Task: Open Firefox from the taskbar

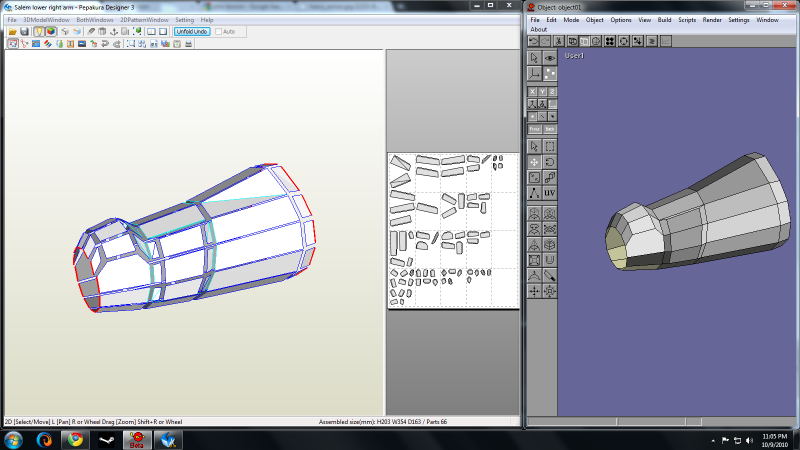Action: point(44,440)
